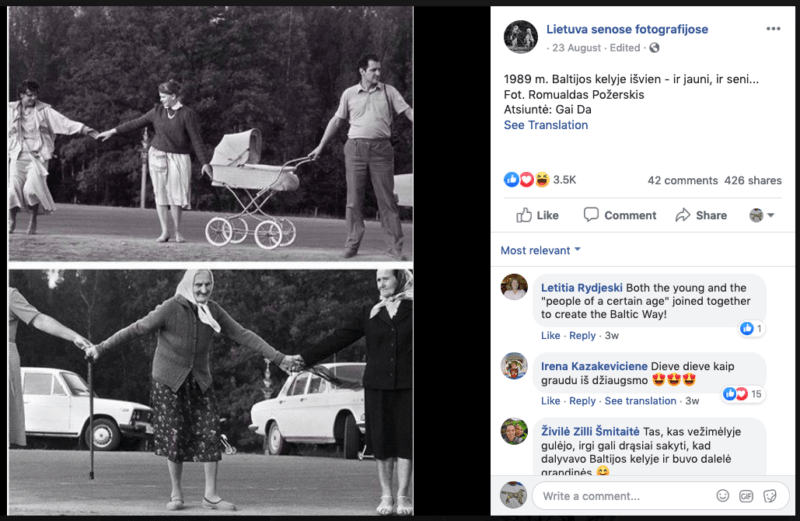Like Letitia Rydjeski's comment

click(550, 336)
